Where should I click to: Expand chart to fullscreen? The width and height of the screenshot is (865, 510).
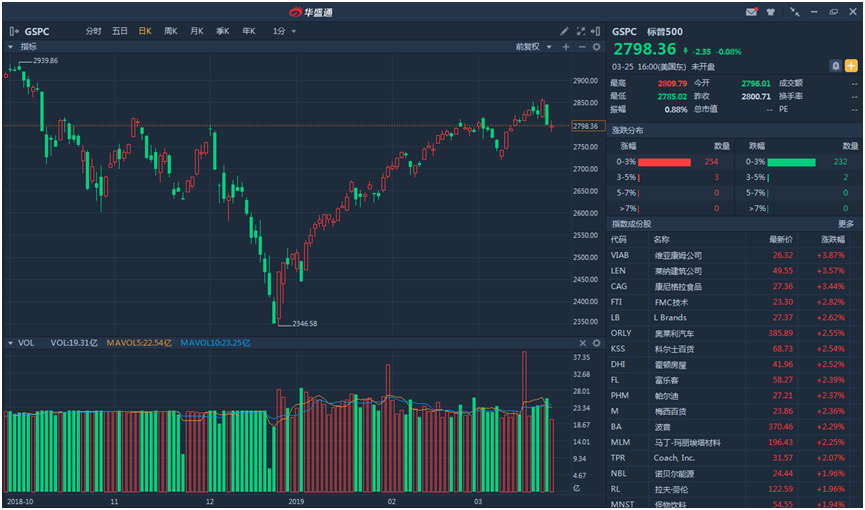point(580,31)
